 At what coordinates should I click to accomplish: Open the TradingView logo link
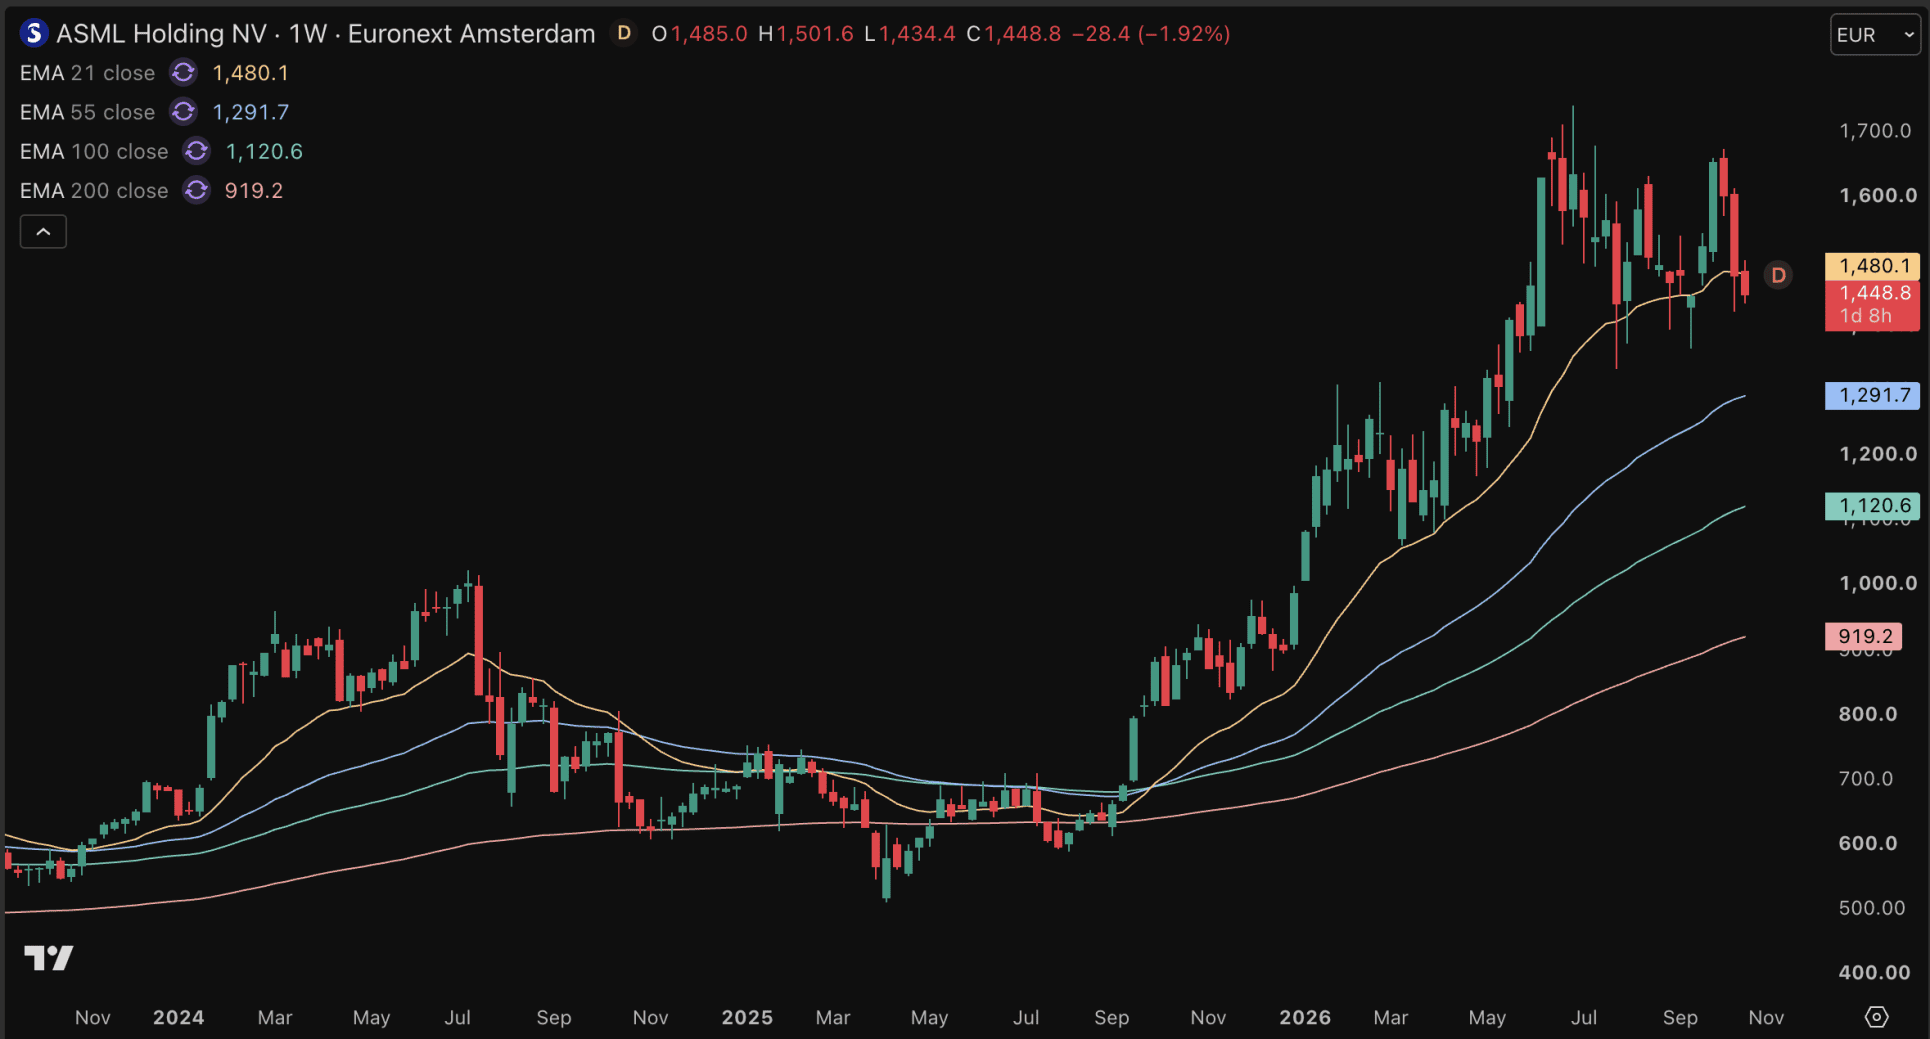click(49, 958)
